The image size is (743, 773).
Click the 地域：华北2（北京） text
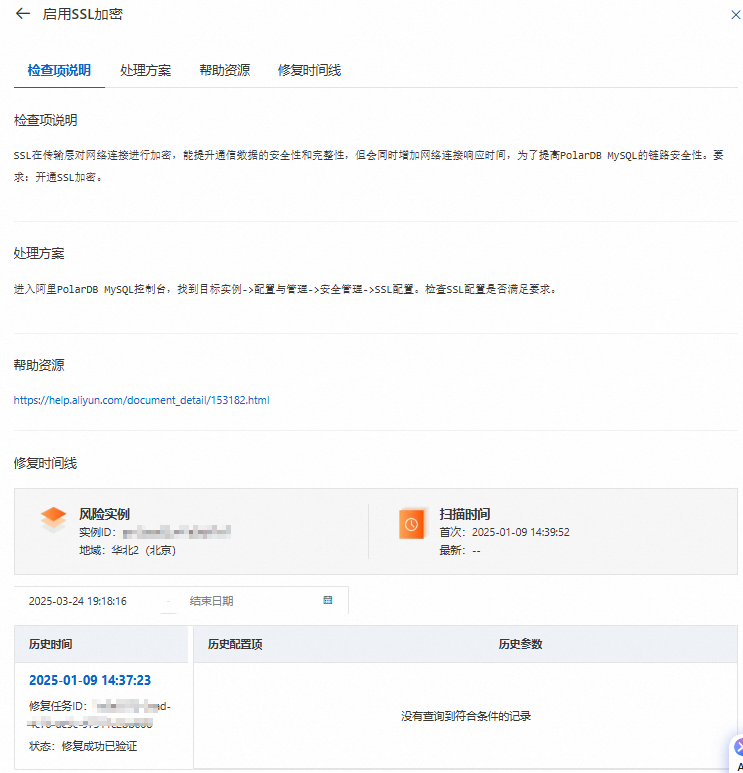point(128,550)
